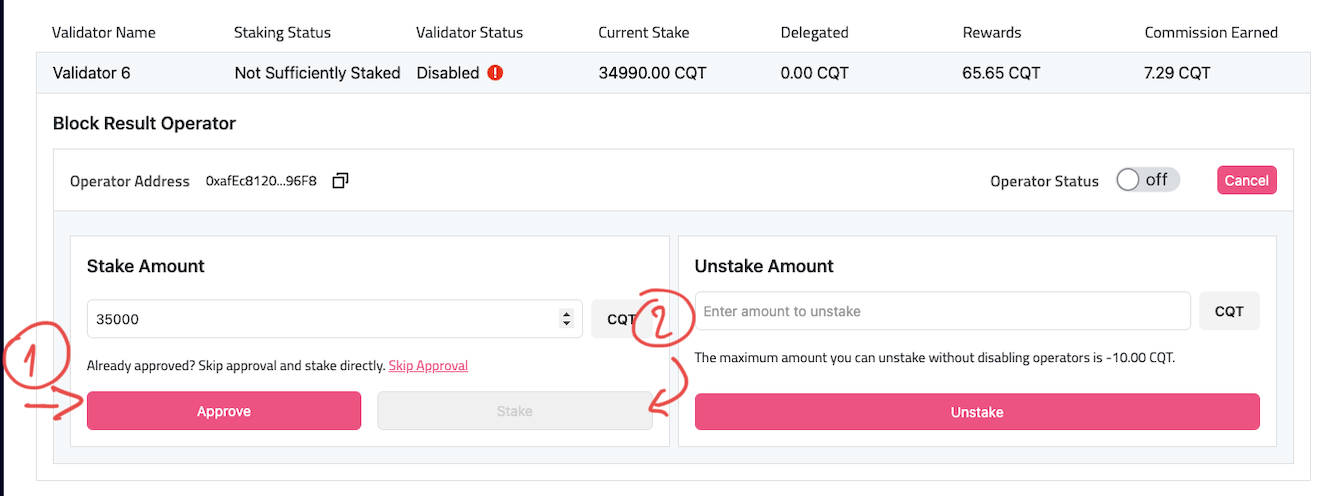Screen dimensions: 1336x496
Task: Focus the Stake Amount field showing 35000
Action: 334,319
